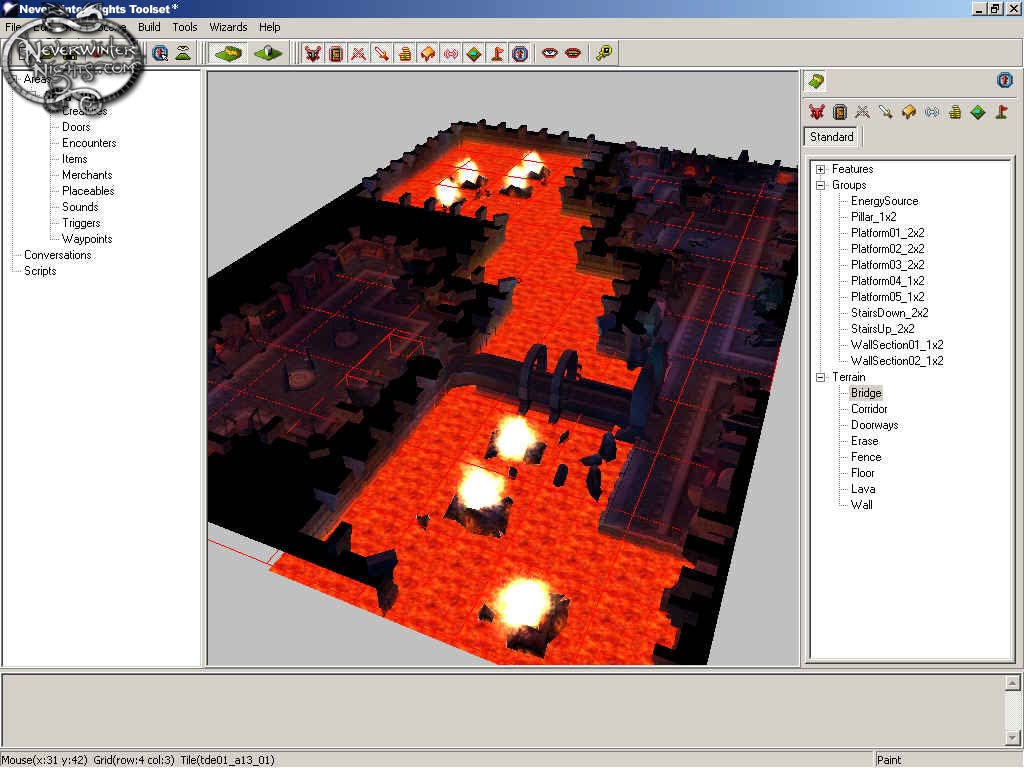Switch to the Standard tab
The image size is (1024, 768).
(x=831, y=137)
